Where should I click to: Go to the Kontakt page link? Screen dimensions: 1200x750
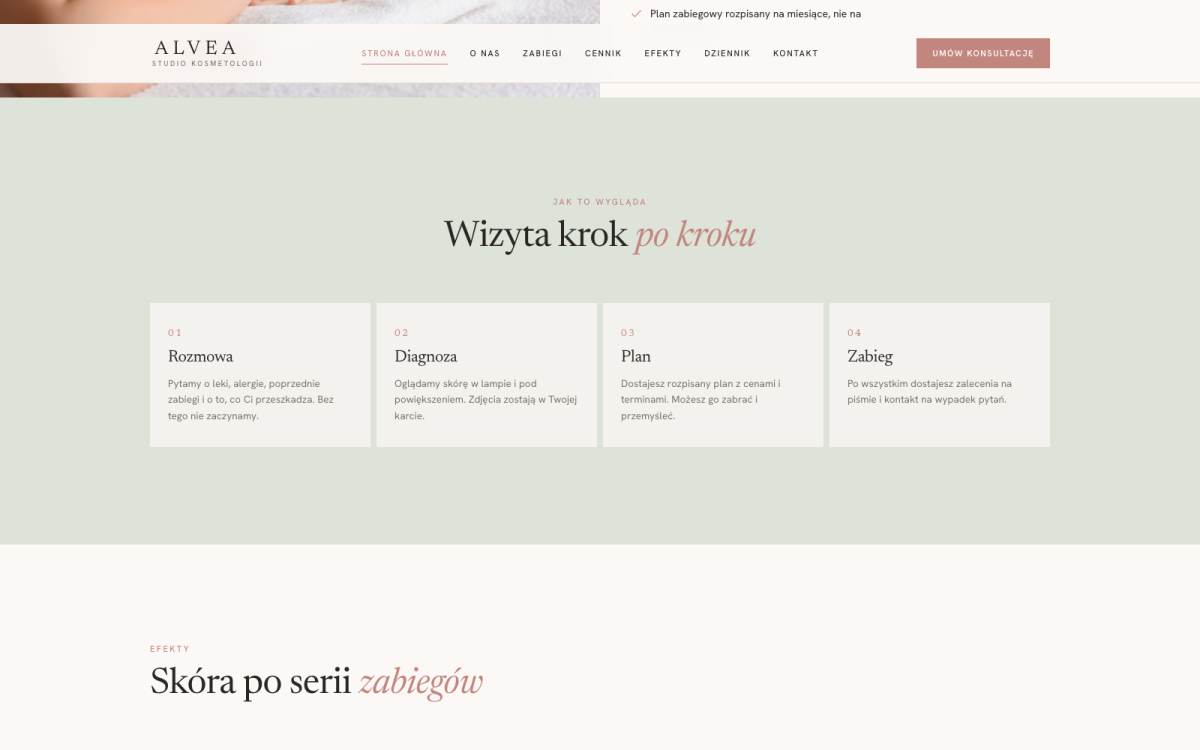tap(795, 53)
